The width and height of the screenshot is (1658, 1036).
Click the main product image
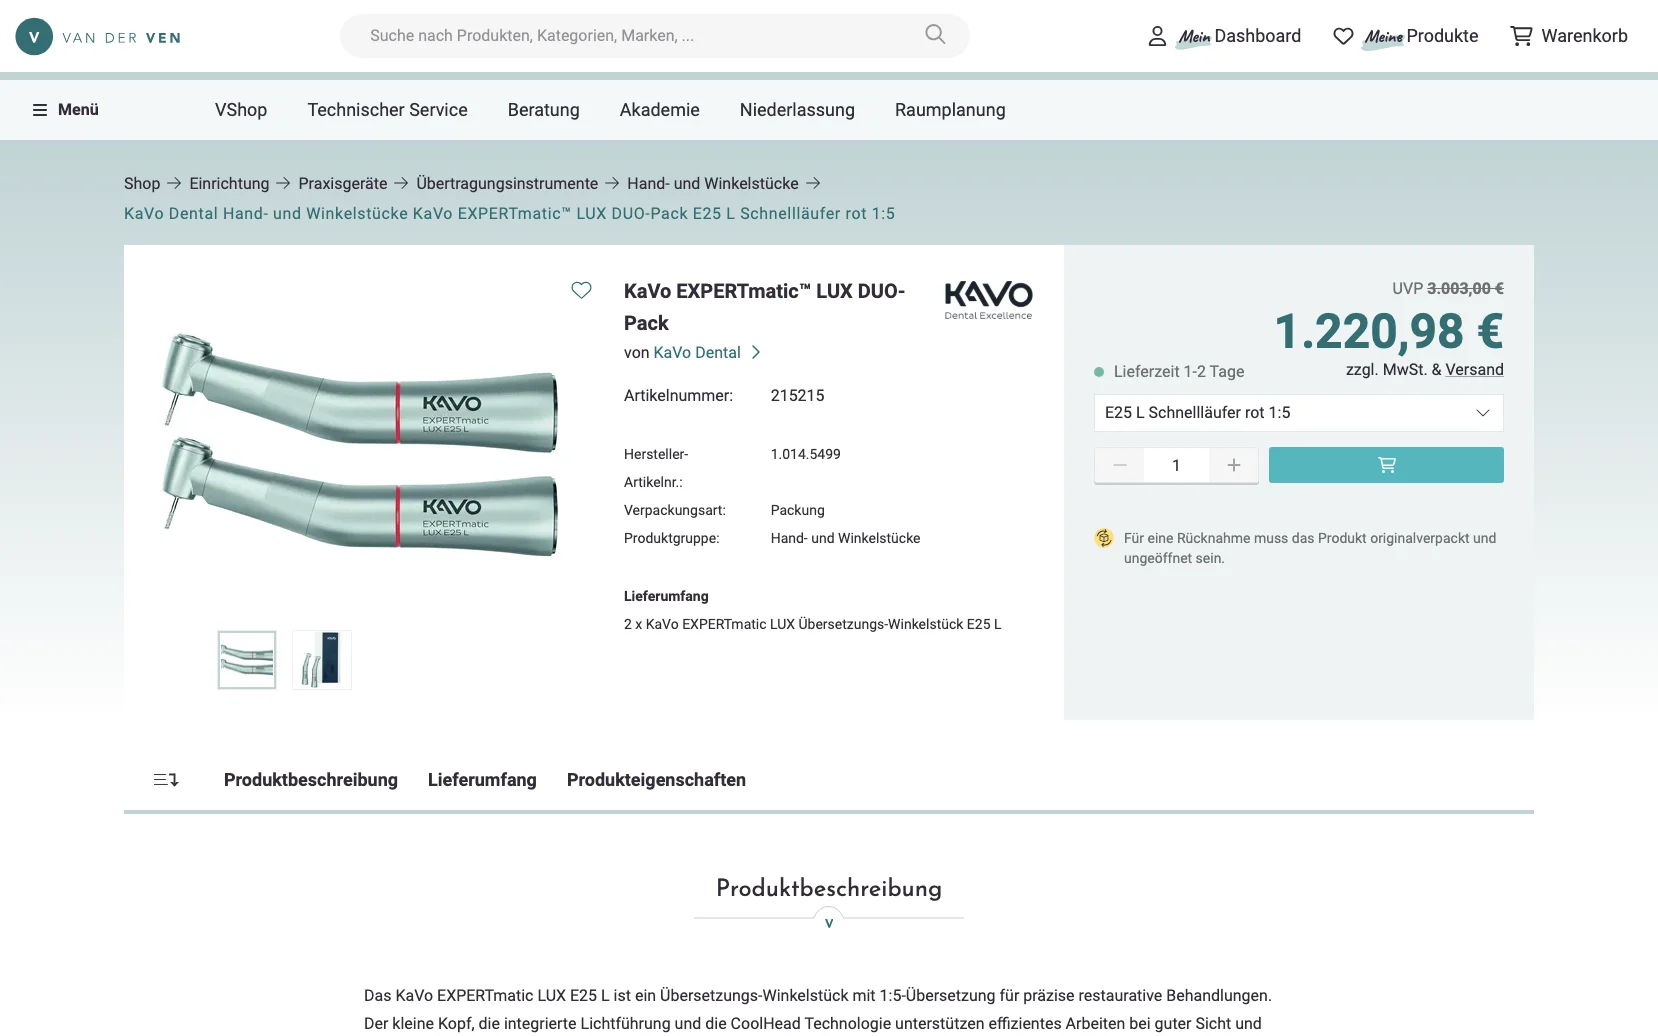point(360,445)
